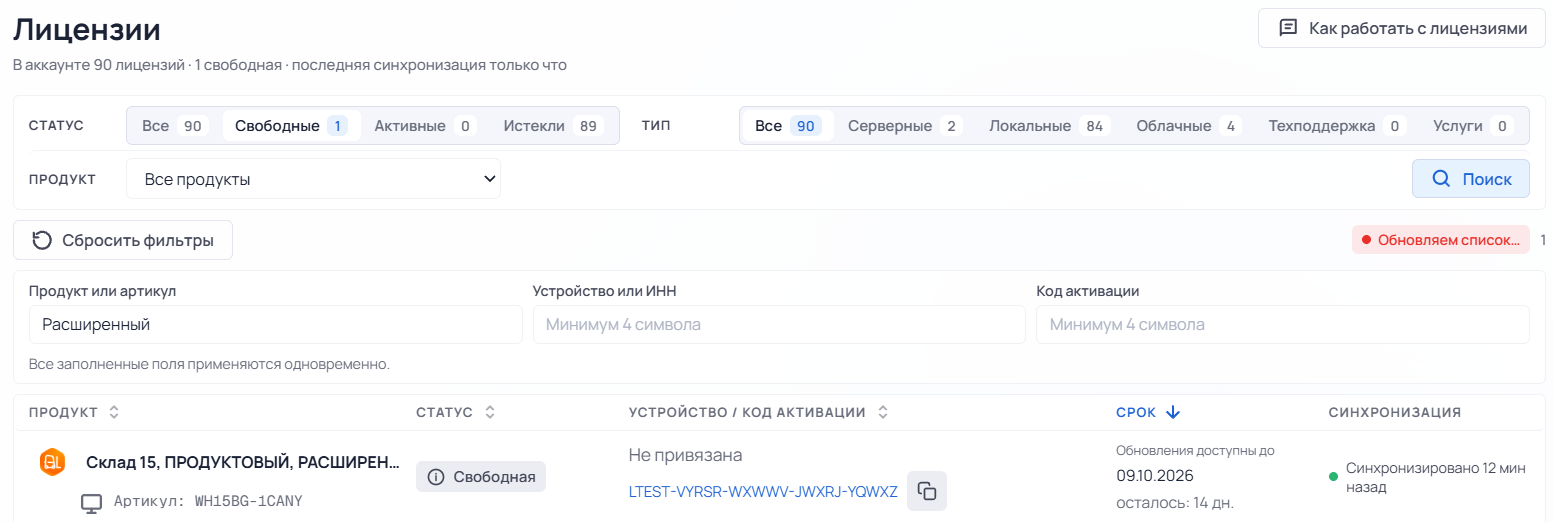Click the Склад 15, ПРОДУКТОВЫЙ product name
Viewport: 1553px width, 522px height.
coord(243,462)
